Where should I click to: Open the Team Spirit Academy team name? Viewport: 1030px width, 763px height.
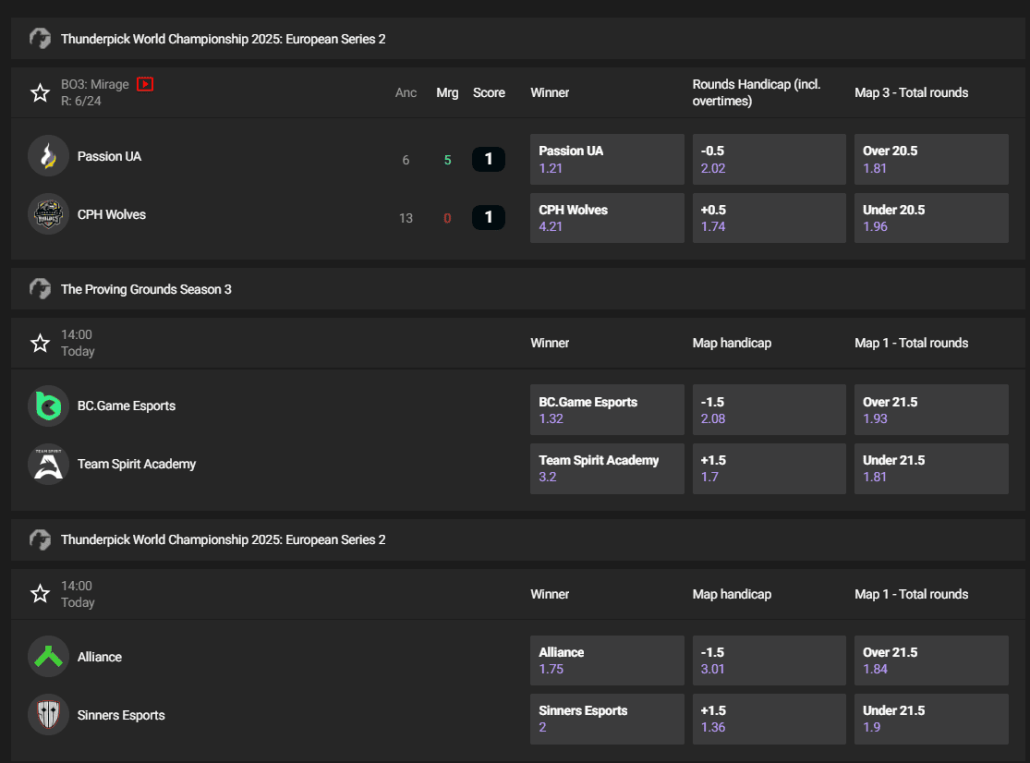point(137,464)
